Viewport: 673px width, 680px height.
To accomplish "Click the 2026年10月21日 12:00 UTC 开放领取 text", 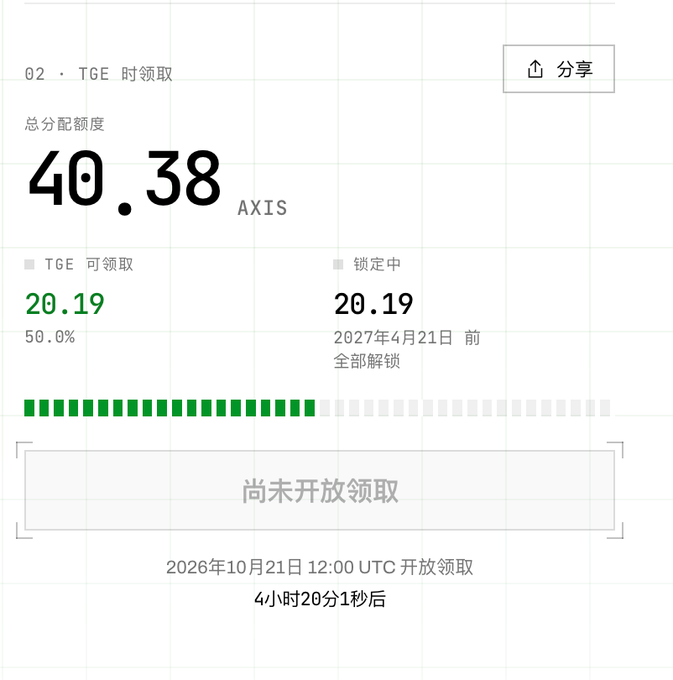I will pyautogui.click(x=320, y=567).
